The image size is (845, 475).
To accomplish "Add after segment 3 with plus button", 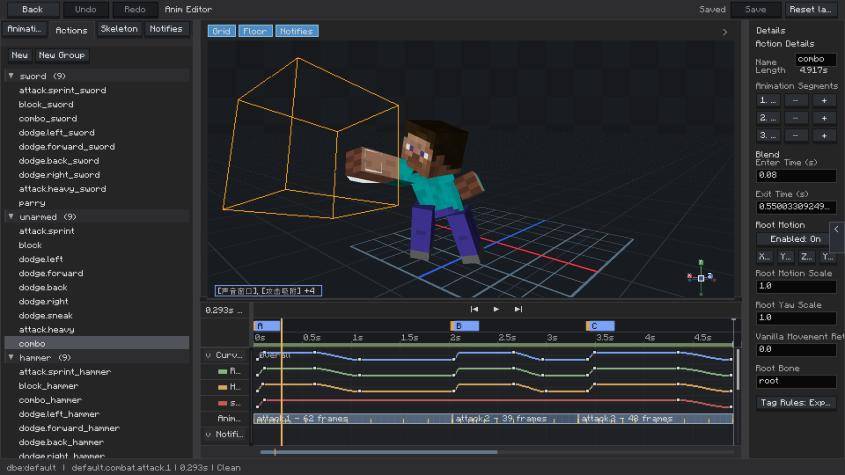I will 824,135.
